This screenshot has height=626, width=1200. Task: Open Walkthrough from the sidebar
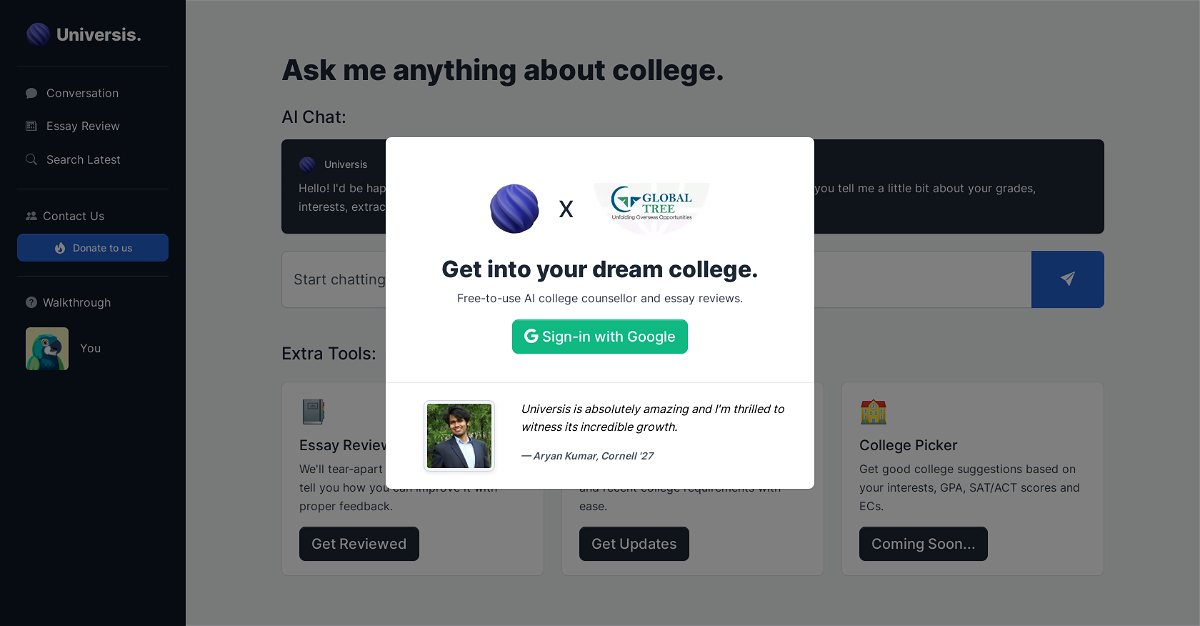click(x=77, y=303)
